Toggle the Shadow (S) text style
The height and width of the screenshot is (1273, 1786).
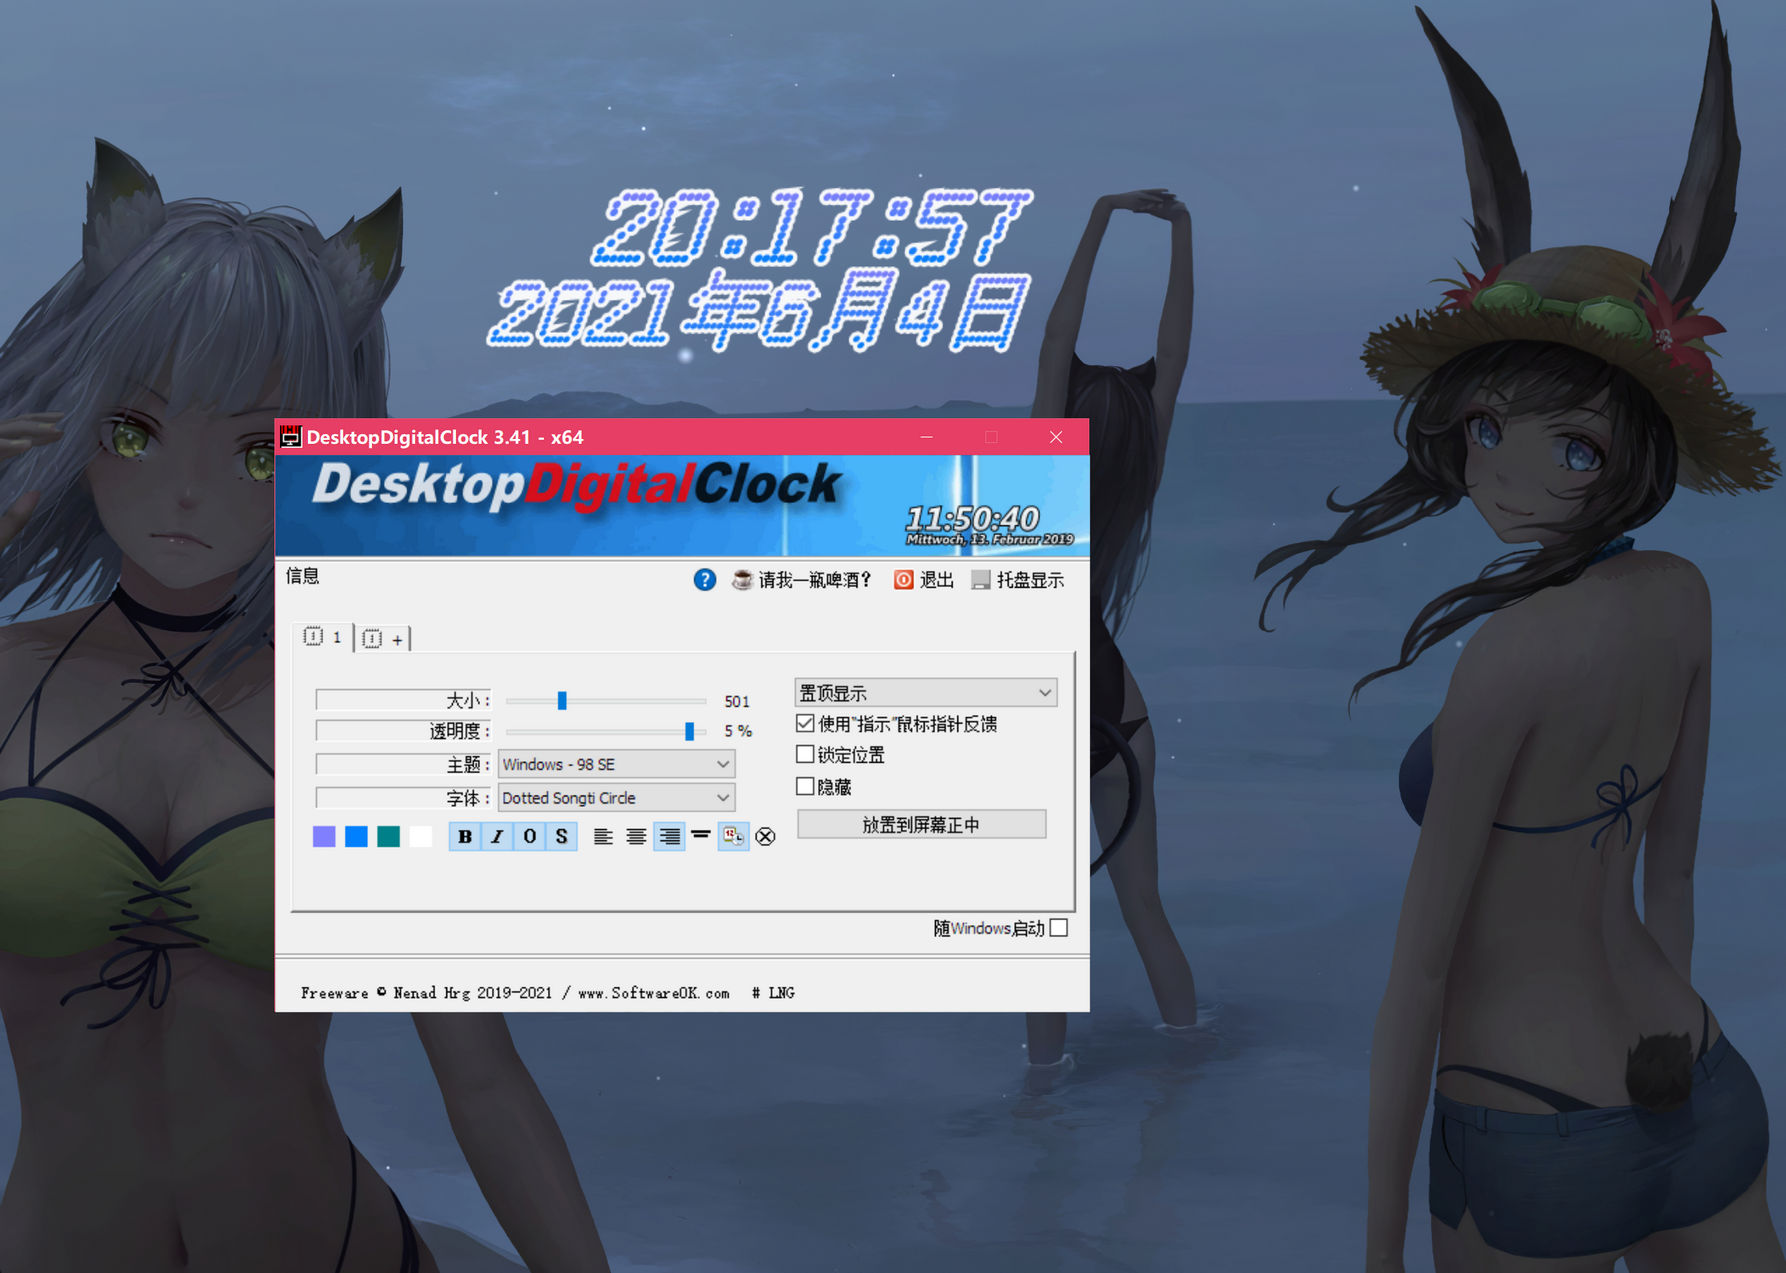pyautogui.click(x=562, y=837)
